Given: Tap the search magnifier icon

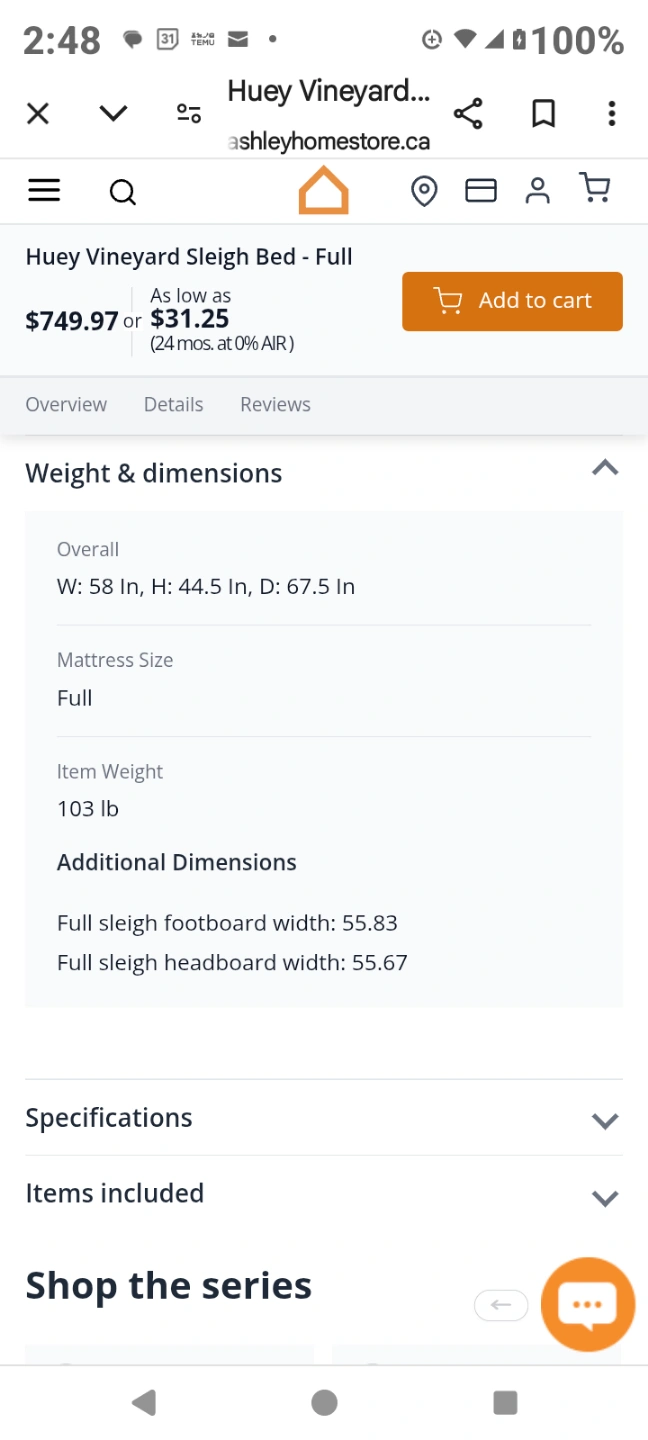Looking at the screenshot, I should [x=122, y=191].
